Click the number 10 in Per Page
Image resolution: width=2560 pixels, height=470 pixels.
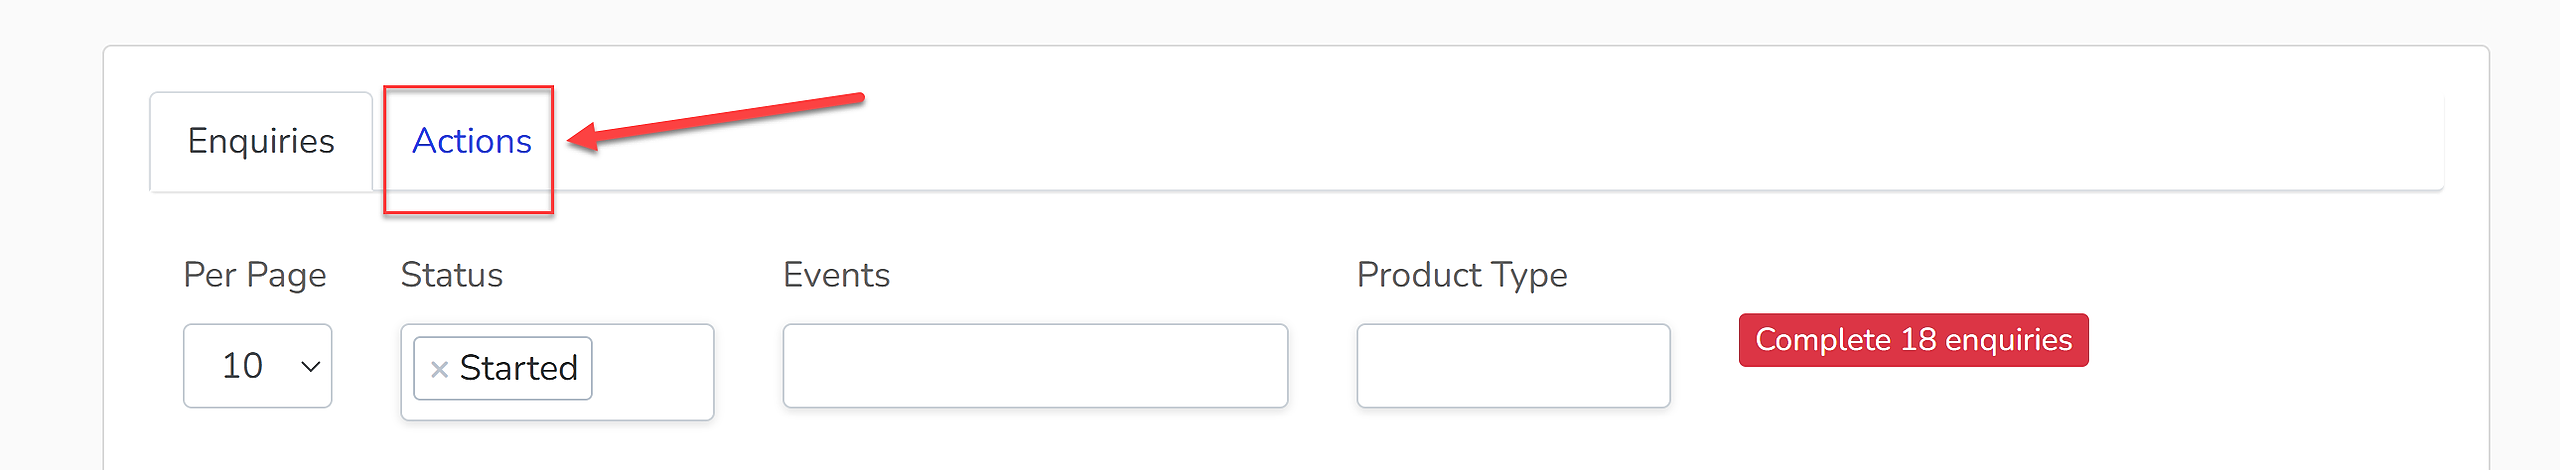click(x=242, y=366)
